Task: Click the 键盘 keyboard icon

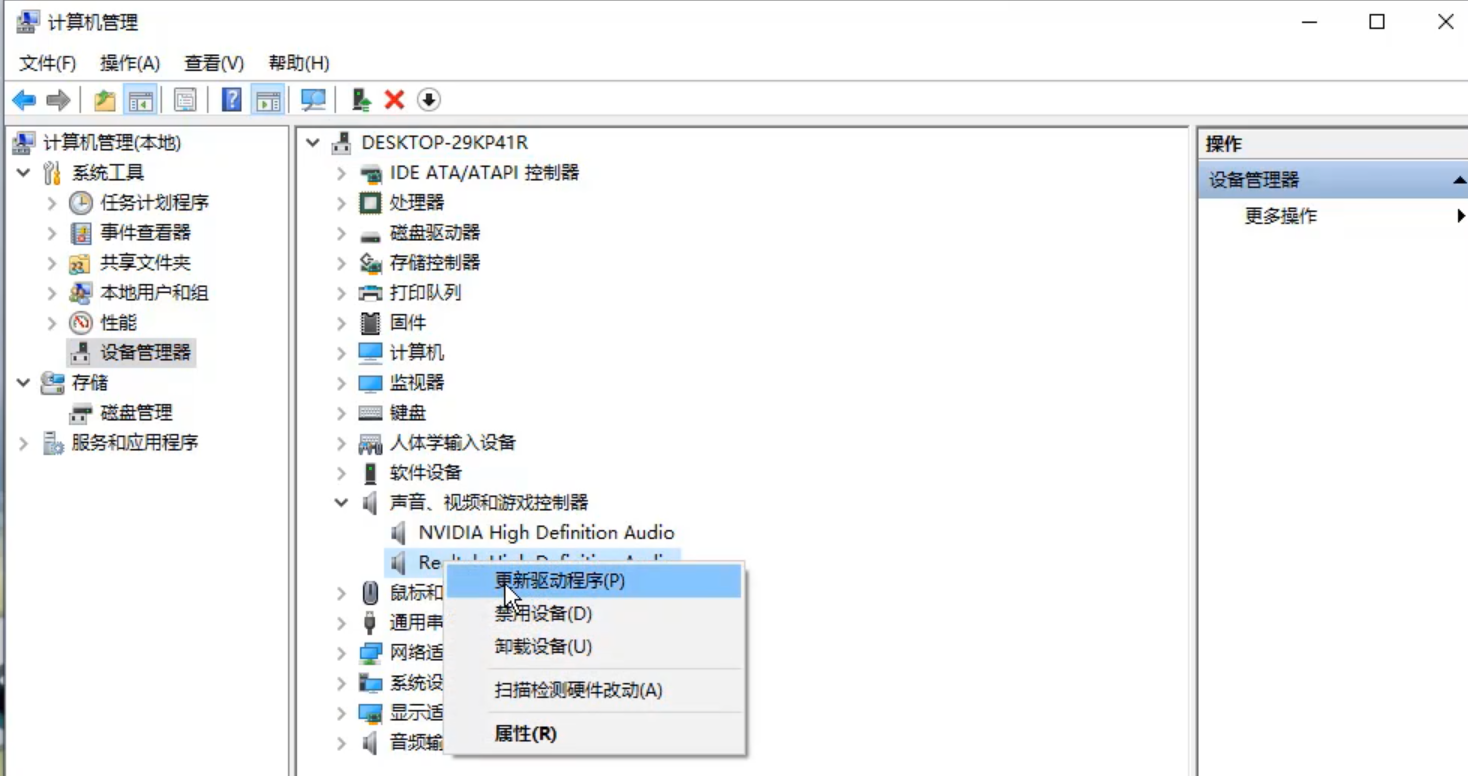Action: click(x=371, y=413)
